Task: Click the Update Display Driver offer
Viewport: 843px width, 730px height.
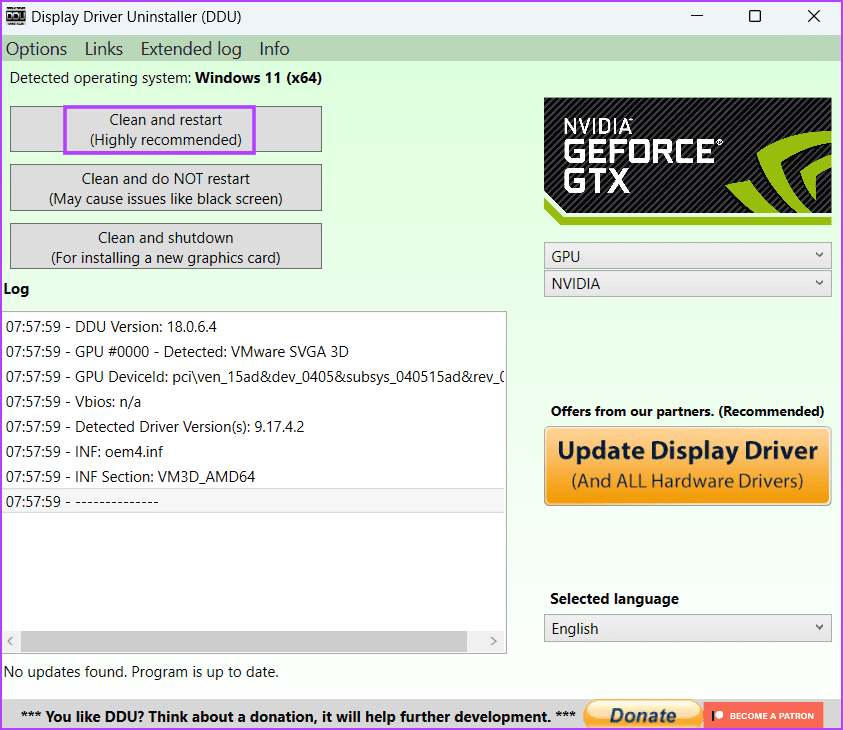Action: [687, 466]
